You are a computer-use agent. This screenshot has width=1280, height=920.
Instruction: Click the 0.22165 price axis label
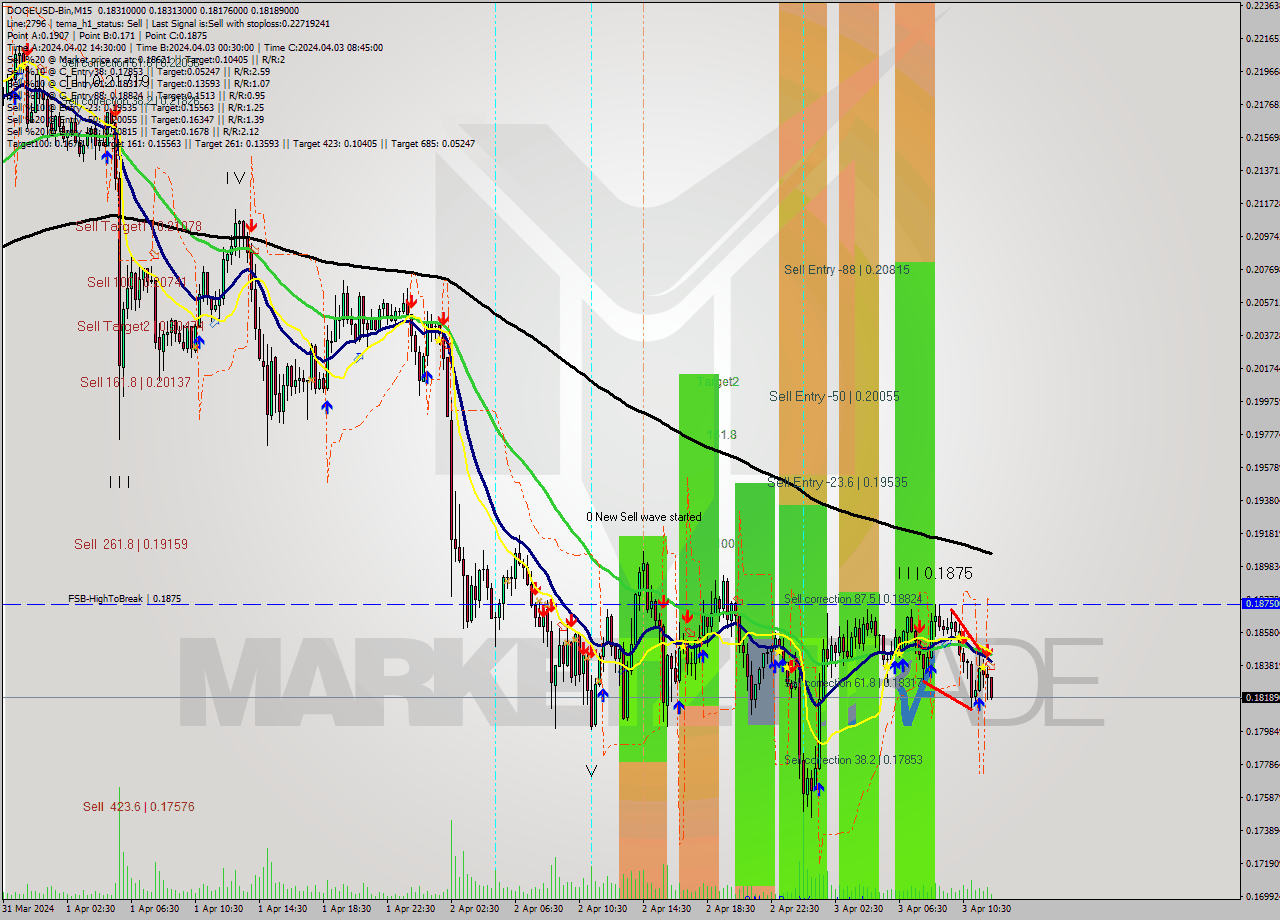(1262, 38)
